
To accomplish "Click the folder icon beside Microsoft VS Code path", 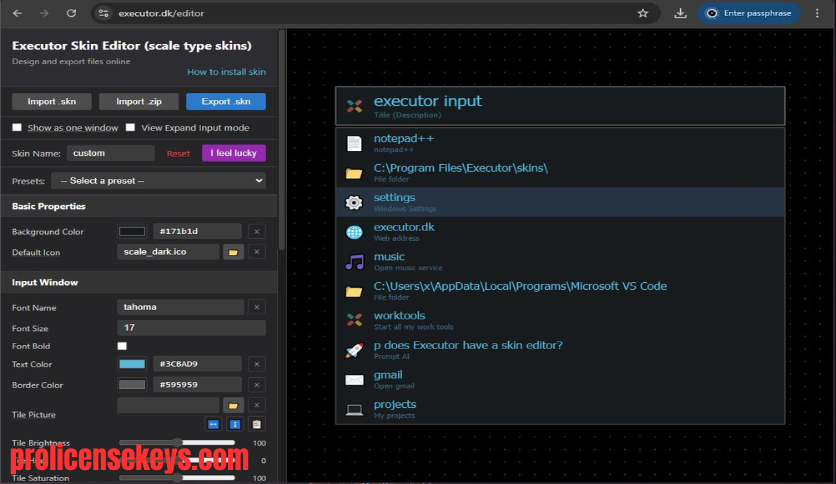I will (x=354, y=292).
